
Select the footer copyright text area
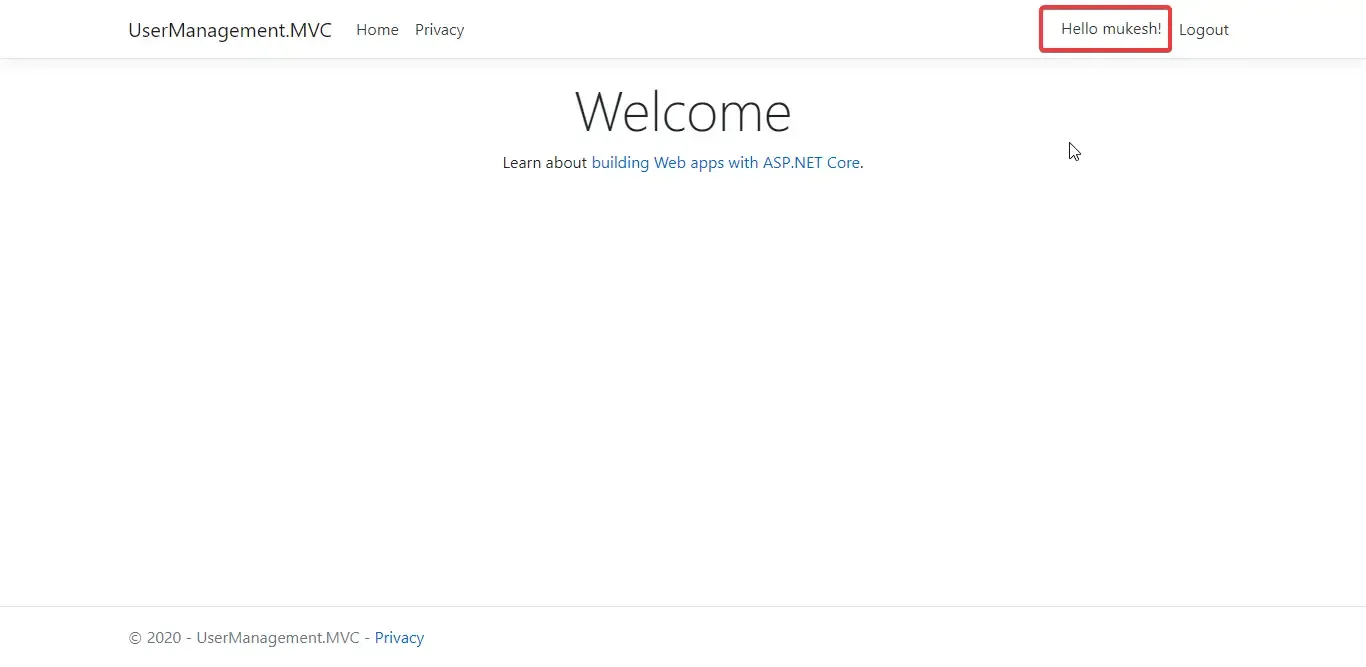pos(244,637)
